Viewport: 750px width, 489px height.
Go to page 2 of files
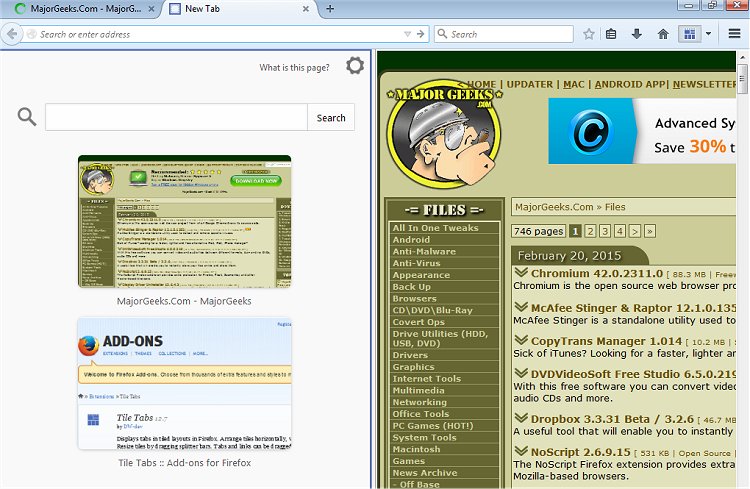coord(590,232)
